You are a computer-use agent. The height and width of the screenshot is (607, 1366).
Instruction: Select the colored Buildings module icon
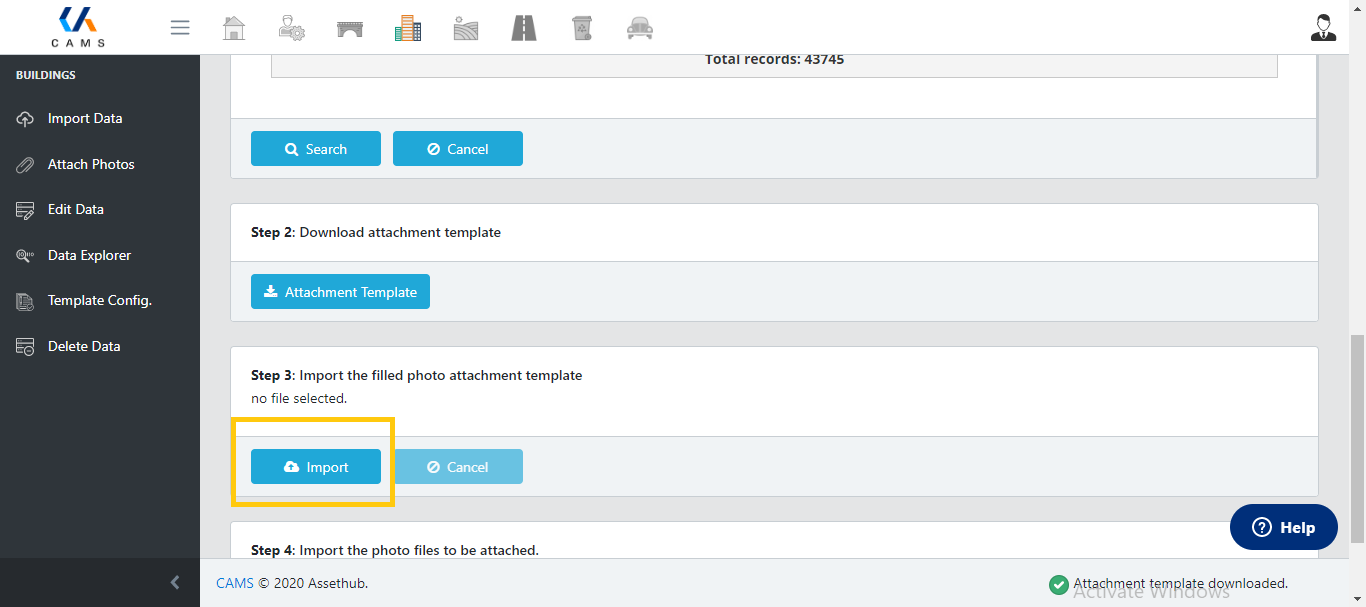click(408, 28)
